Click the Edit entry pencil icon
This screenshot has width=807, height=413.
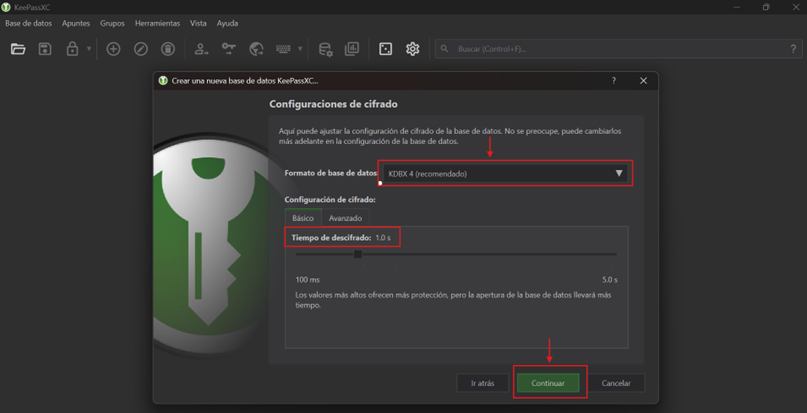tap(141, 49)
